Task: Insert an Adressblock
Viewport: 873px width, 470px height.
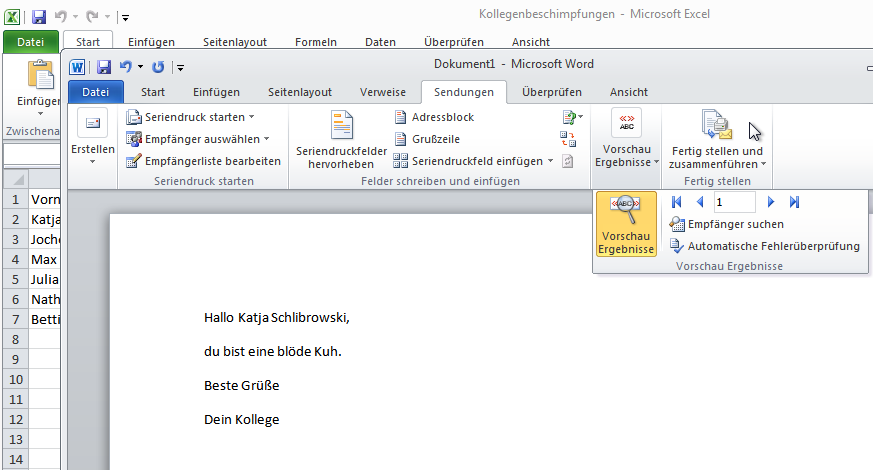Action: point(434,117)
